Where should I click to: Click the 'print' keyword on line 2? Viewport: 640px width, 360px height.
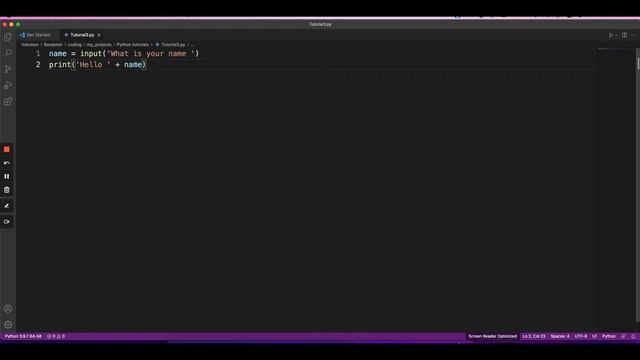(x=60, y=64)
